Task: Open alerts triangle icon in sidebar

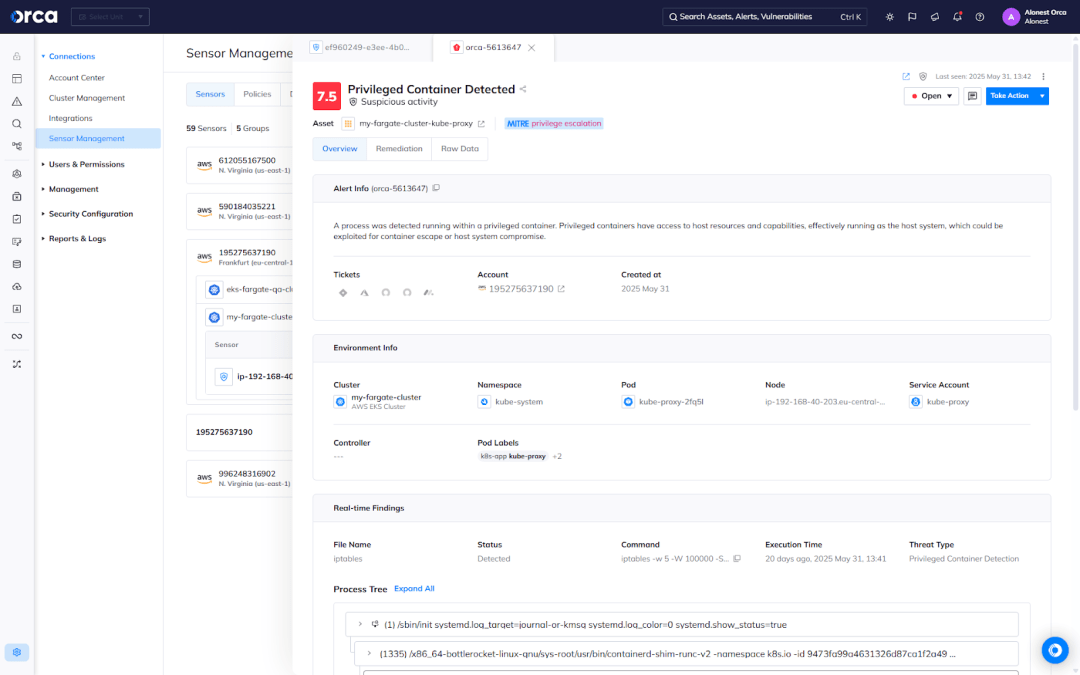Action: (17, 101)
